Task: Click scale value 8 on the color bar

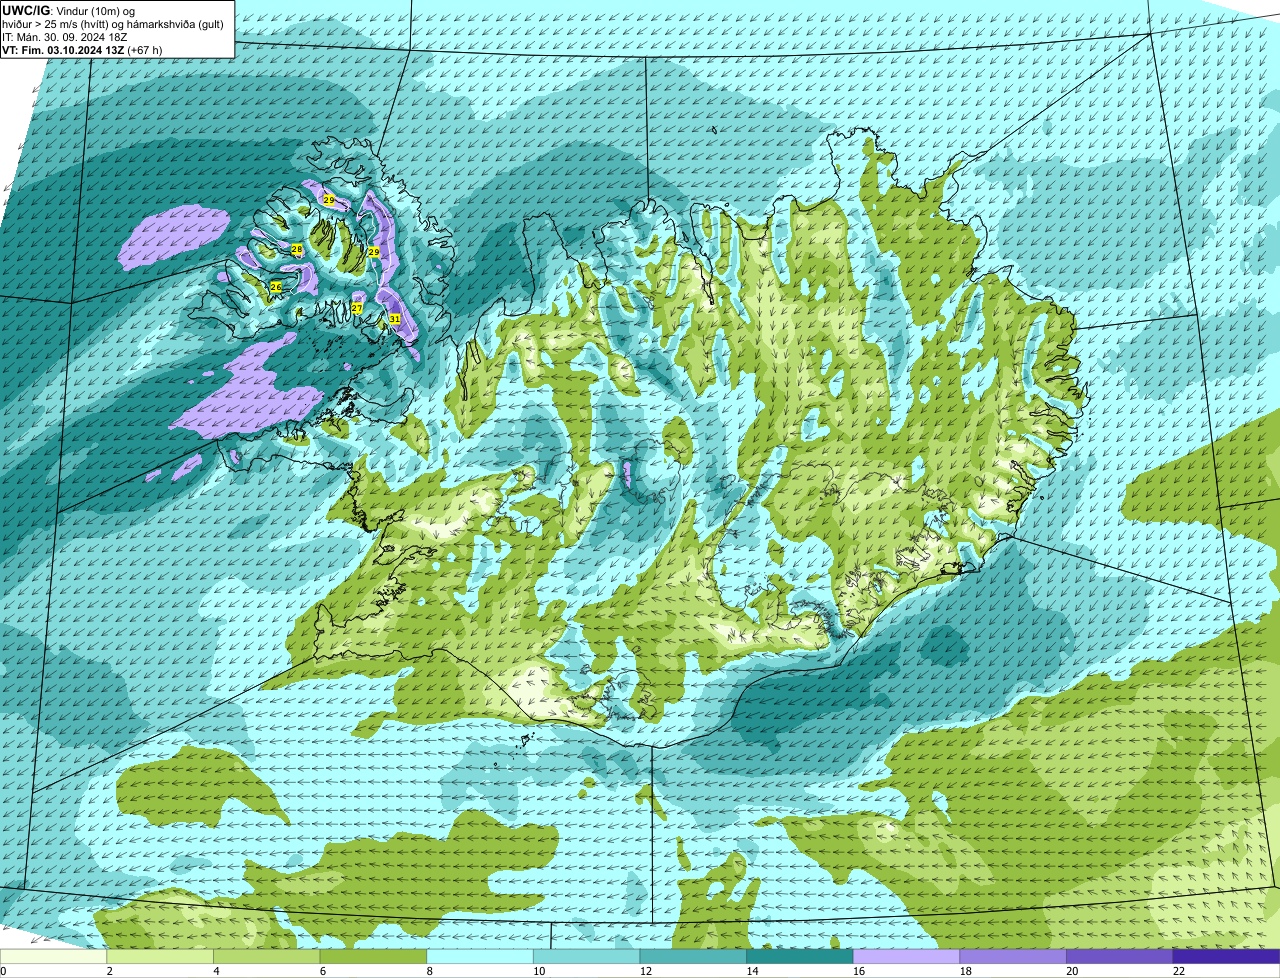Action: 429,971
